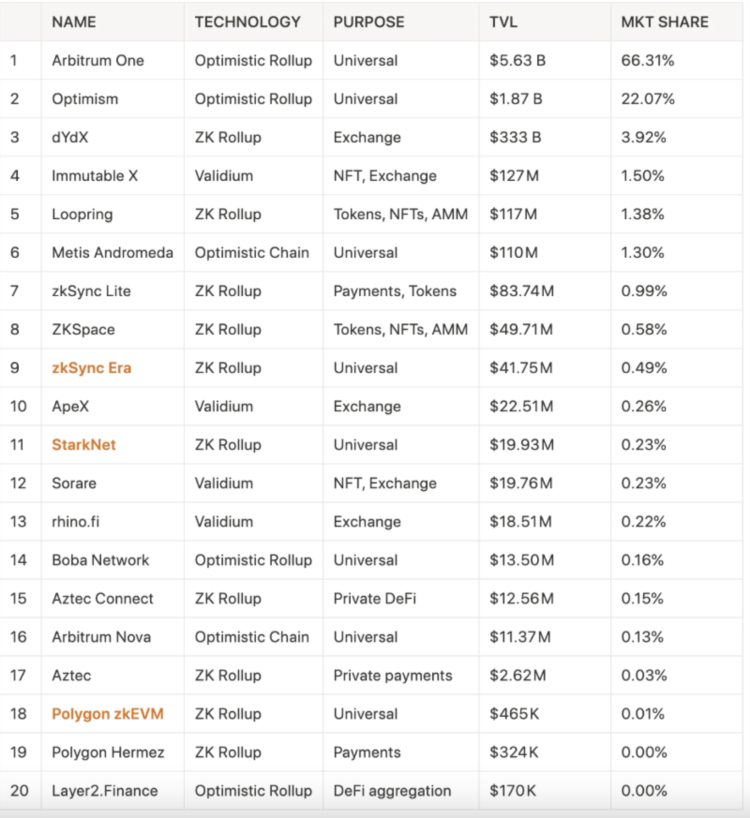Select the Loopring row name
This screenshot has width=750, height=818.
click(x=82, y=214)
